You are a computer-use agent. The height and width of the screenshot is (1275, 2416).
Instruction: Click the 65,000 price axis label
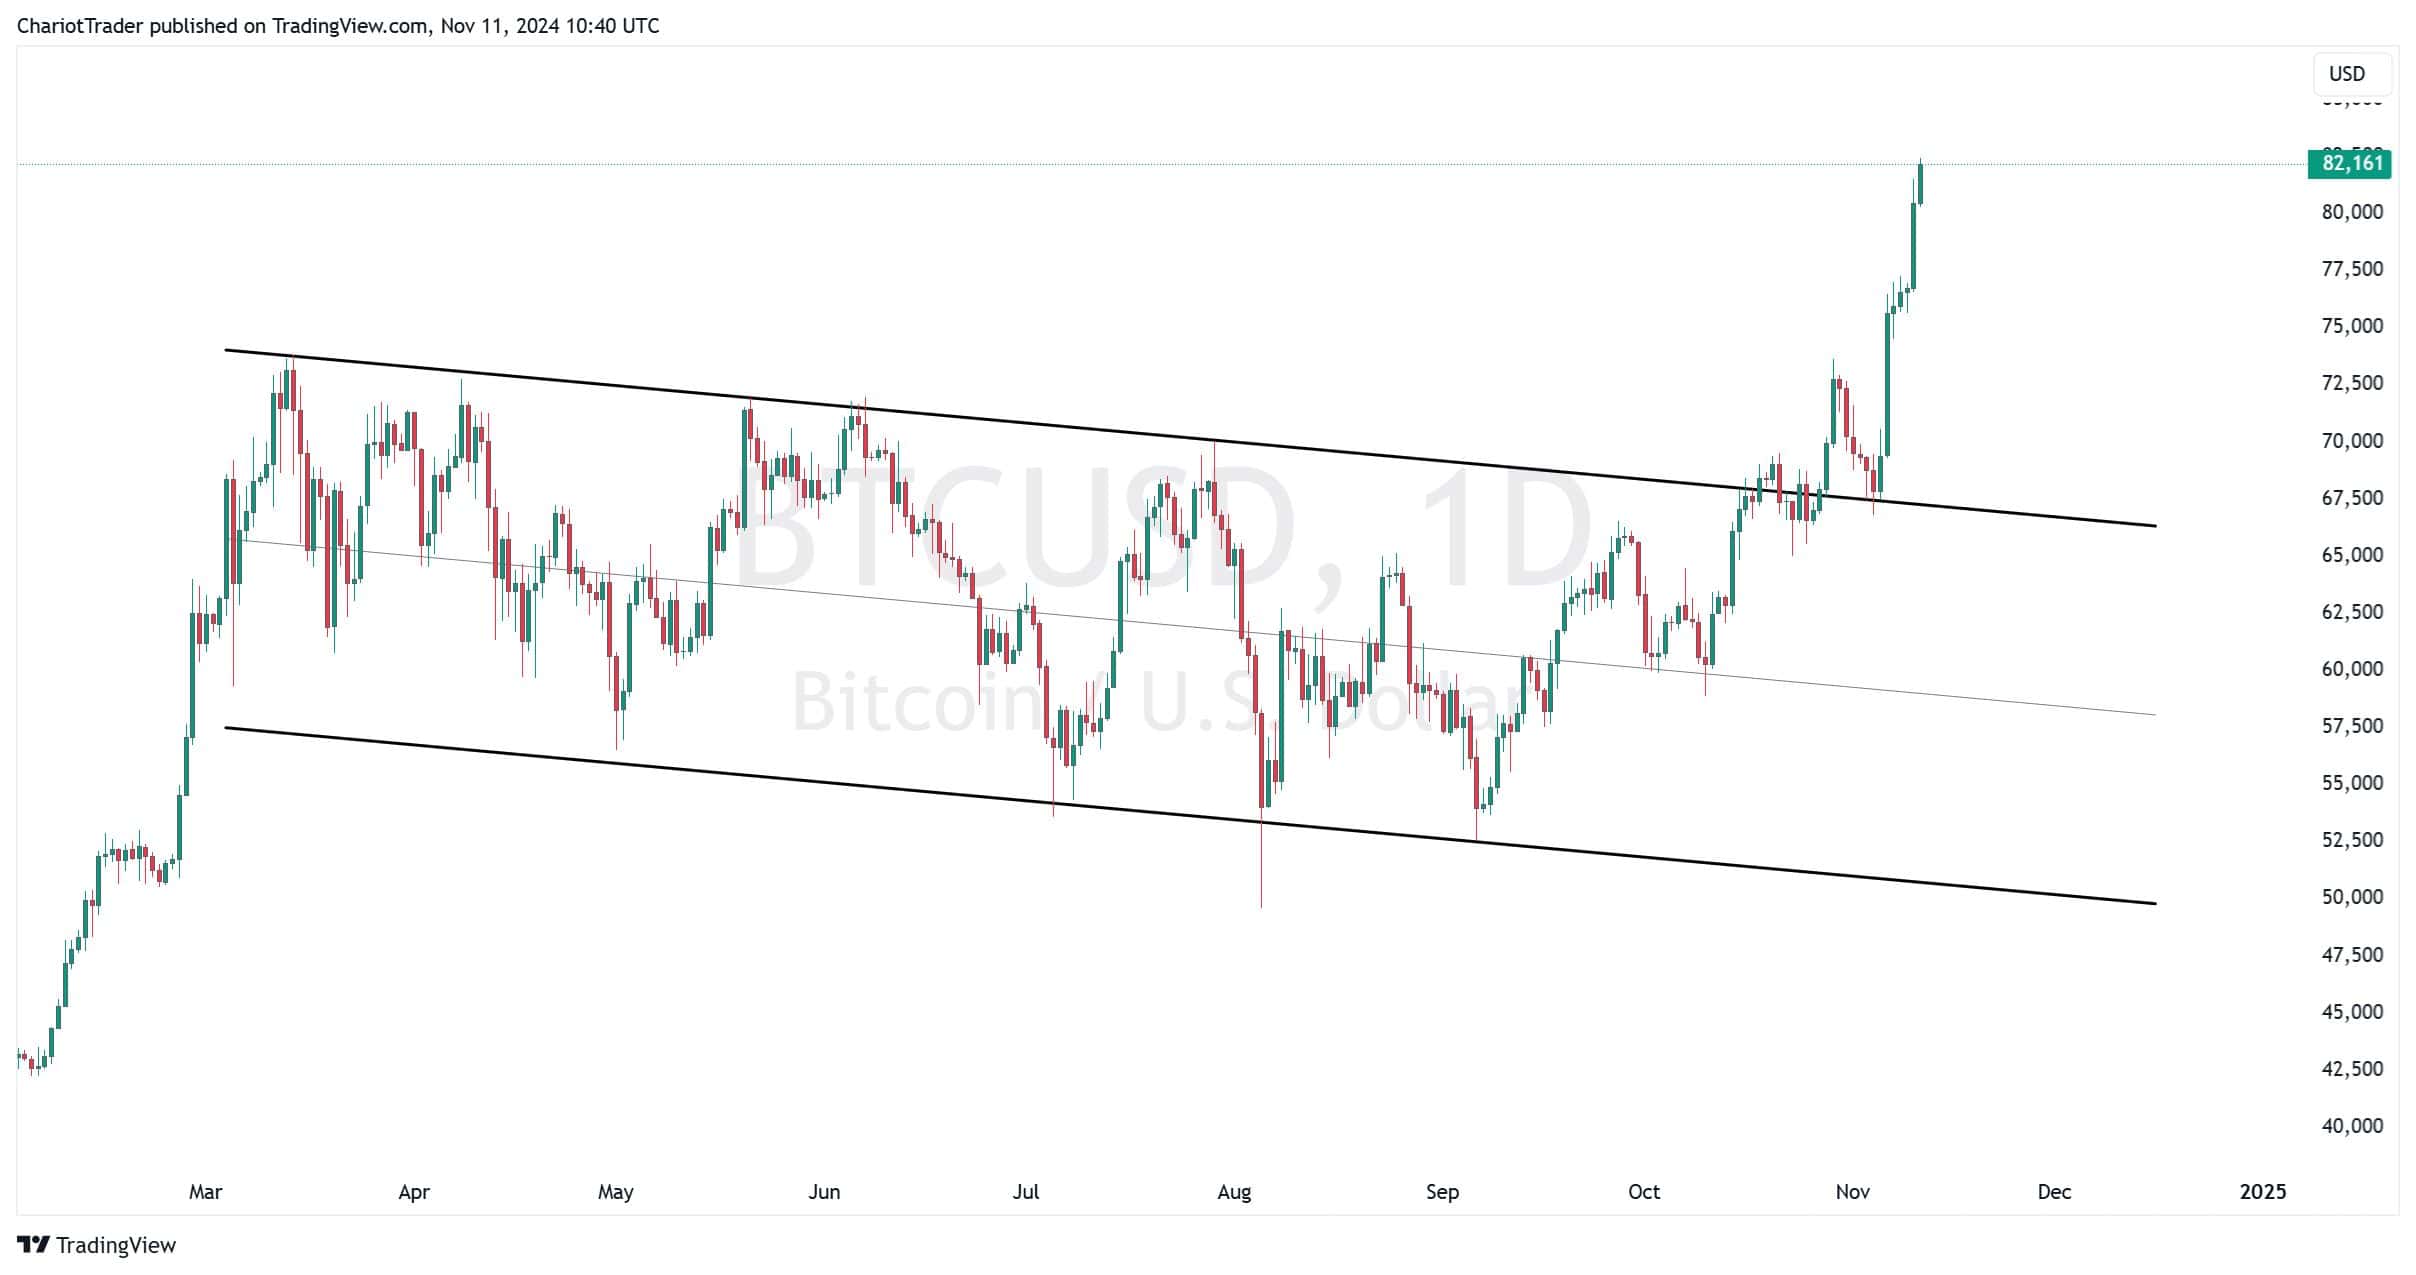coord(2352,555)
